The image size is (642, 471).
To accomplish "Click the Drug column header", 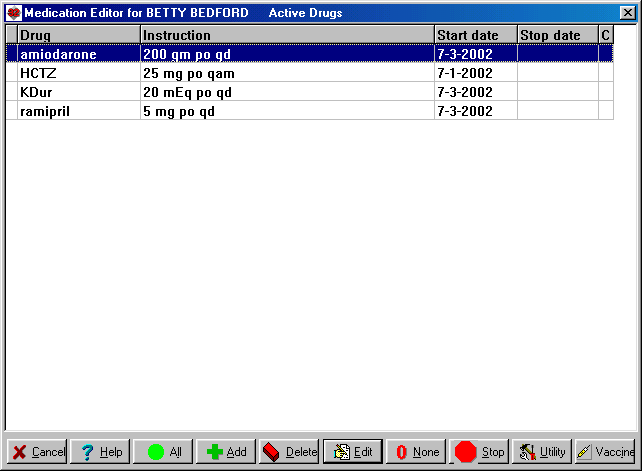I will pos(79,35).
